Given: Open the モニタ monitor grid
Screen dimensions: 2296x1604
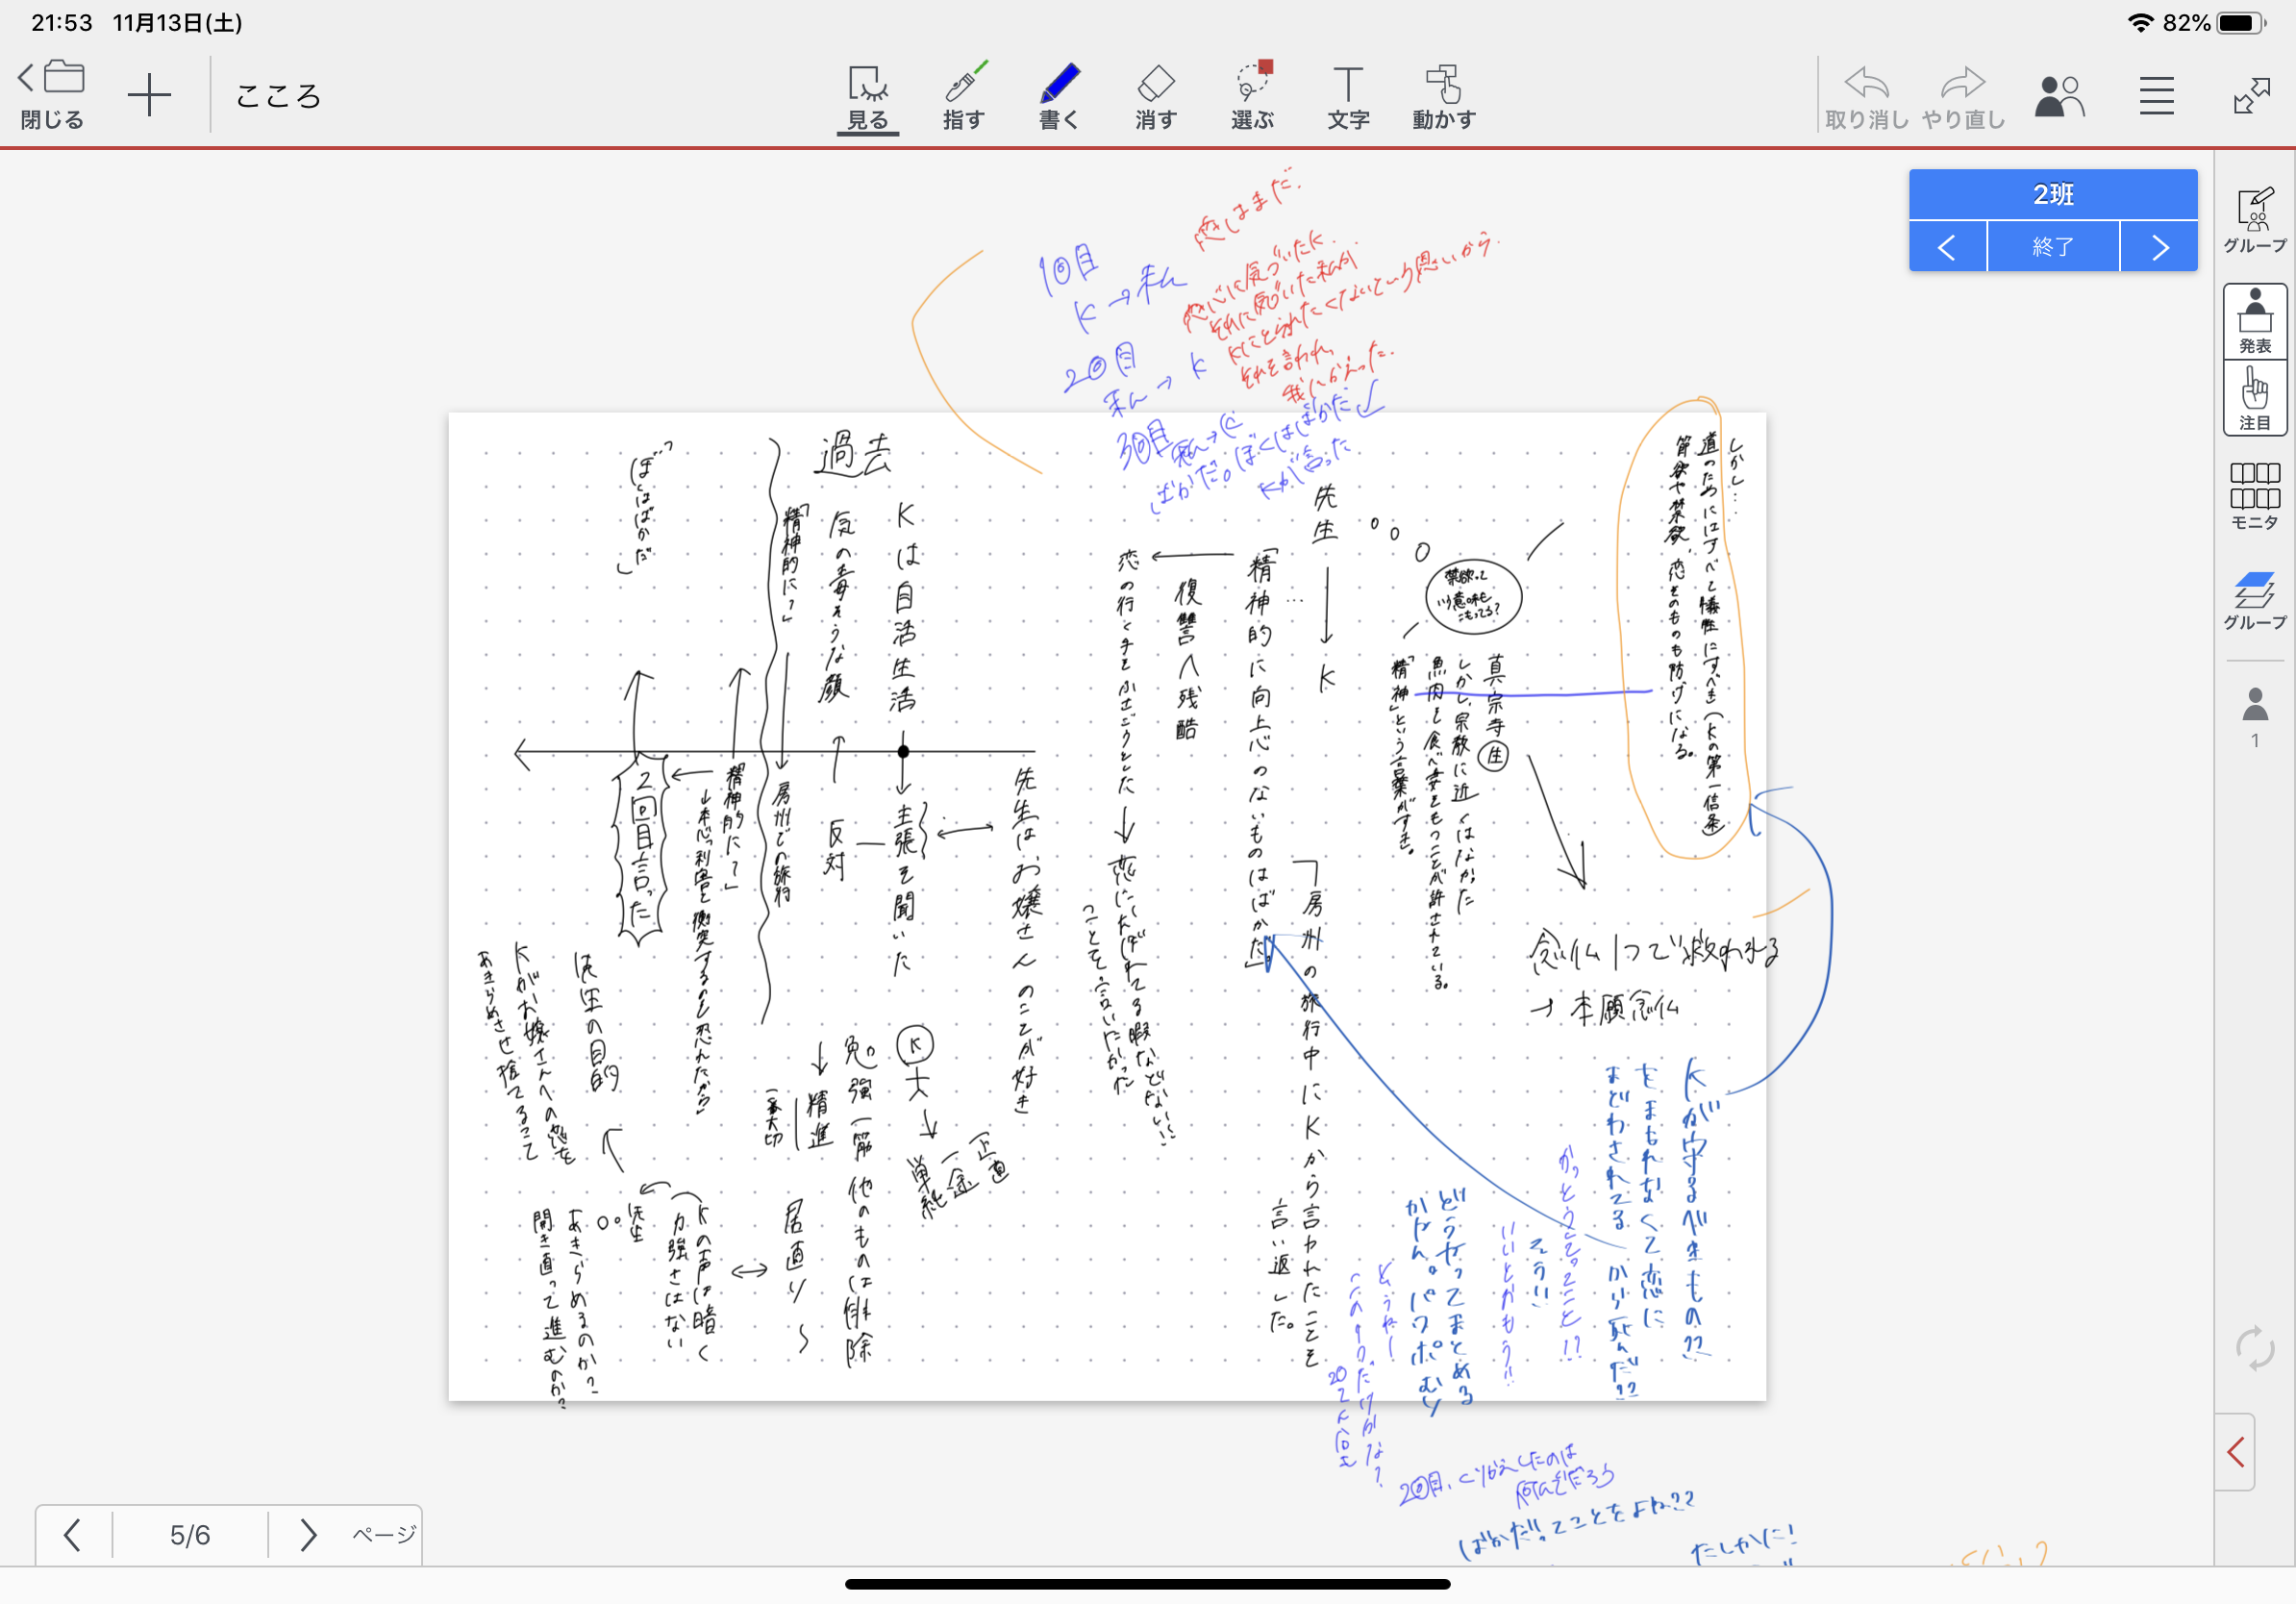Looking at the screenshot, I should coord(2253,495).
